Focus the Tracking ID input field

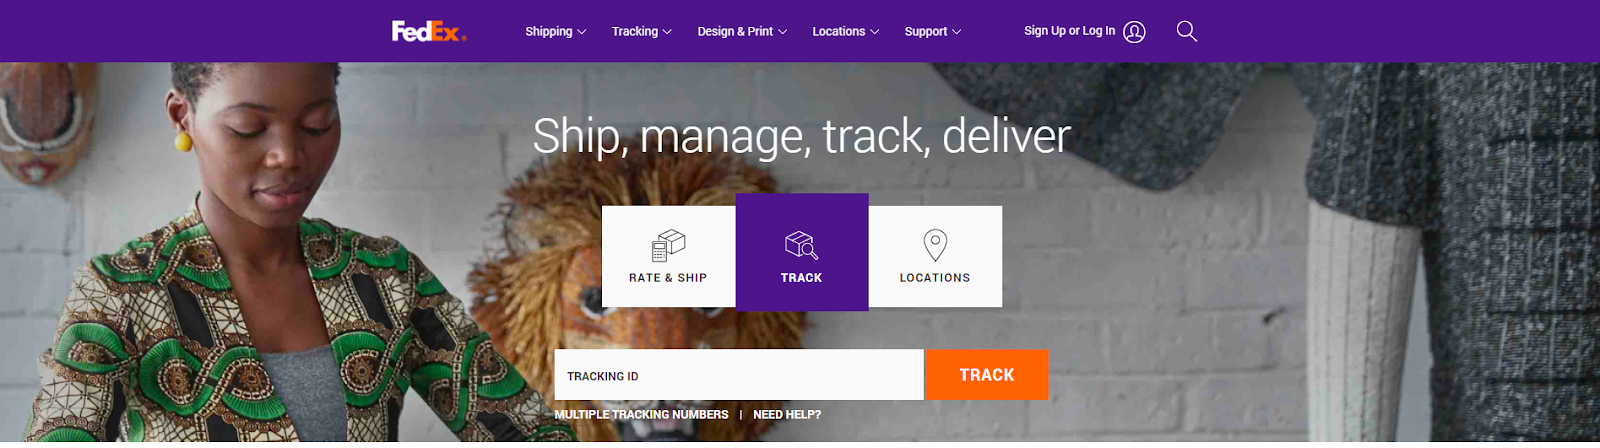pos(739,375)
